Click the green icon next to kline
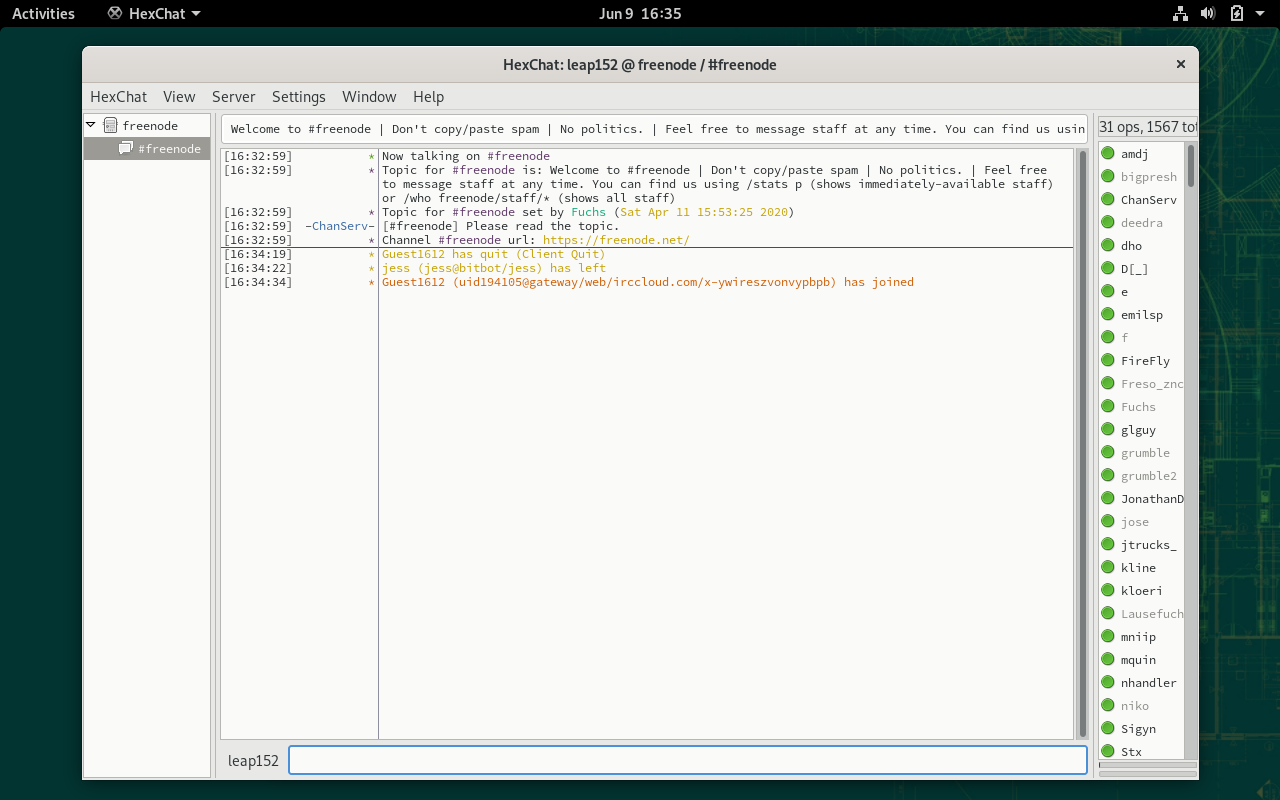This screenshot has height=800, width=1280. click(1108, 567)
